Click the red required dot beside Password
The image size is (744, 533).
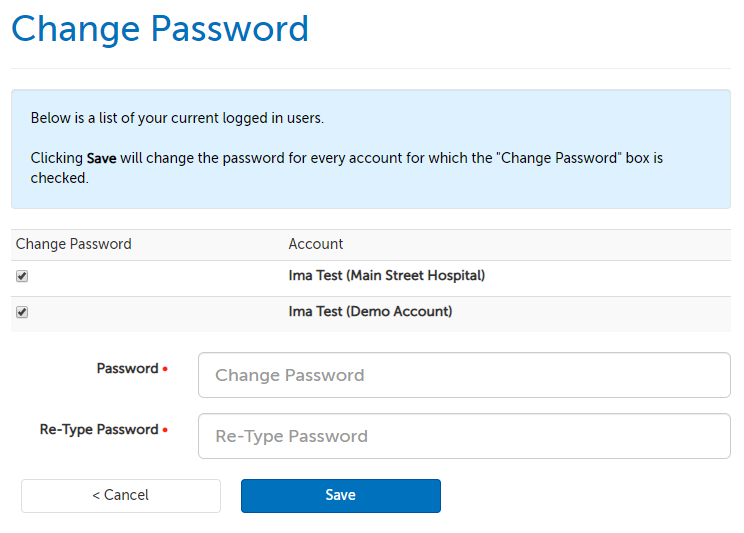[165, 369]
